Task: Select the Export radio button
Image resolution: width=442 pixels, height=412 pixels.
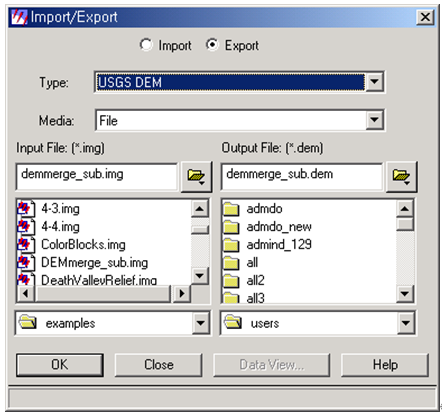Action: [212, 45]
